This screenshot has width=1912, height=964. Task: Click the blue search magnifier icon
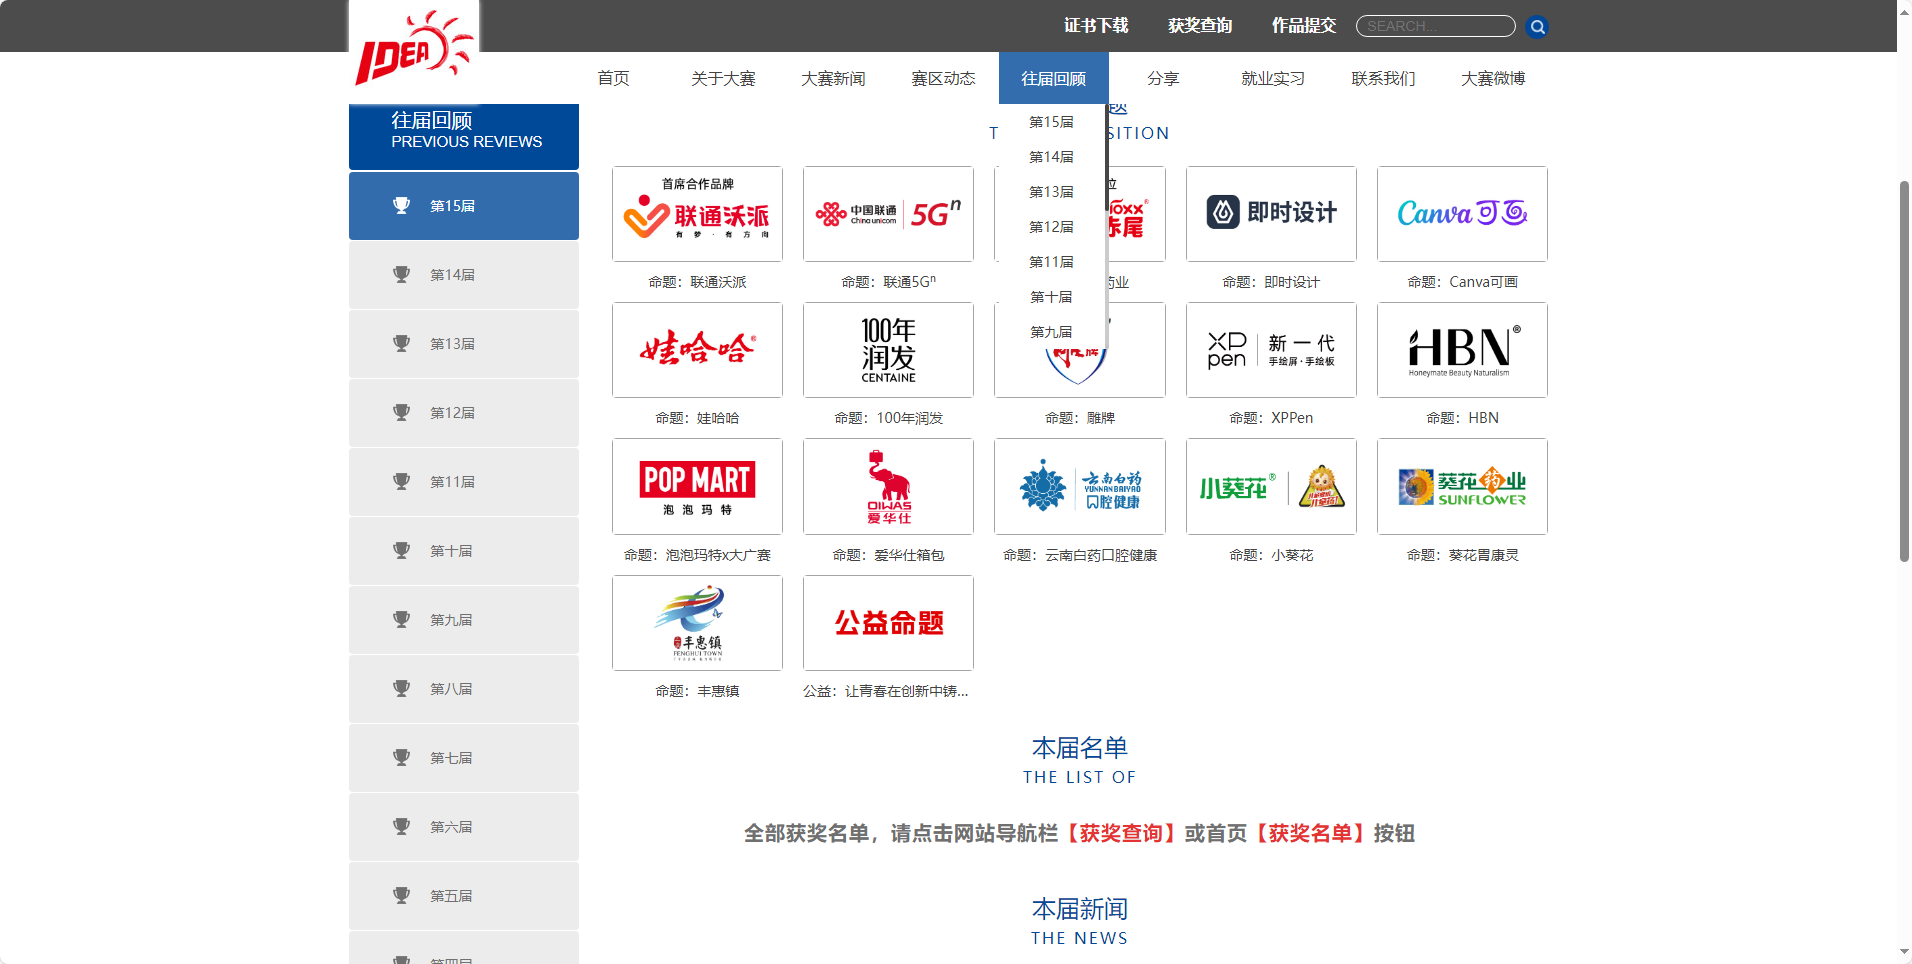pyautogui.click(x=1538, y=27)
